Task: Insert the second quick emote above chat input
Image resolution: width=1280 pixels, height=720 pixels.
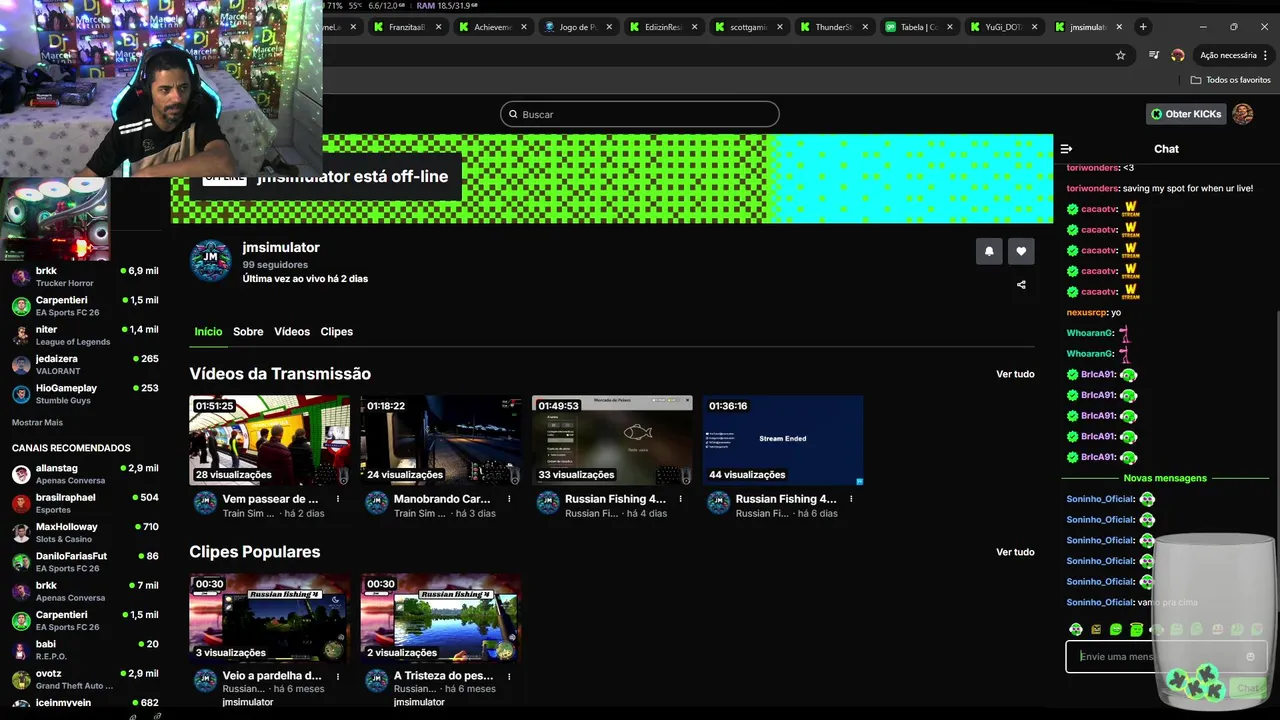Action: click(1096, 630)
